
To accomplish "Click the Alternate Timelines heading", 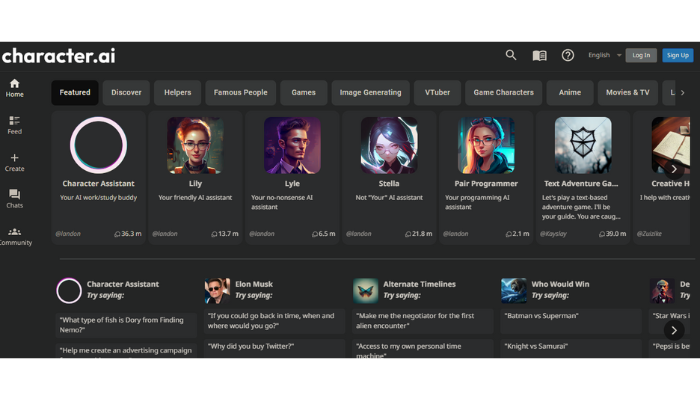I will [419, 284].
